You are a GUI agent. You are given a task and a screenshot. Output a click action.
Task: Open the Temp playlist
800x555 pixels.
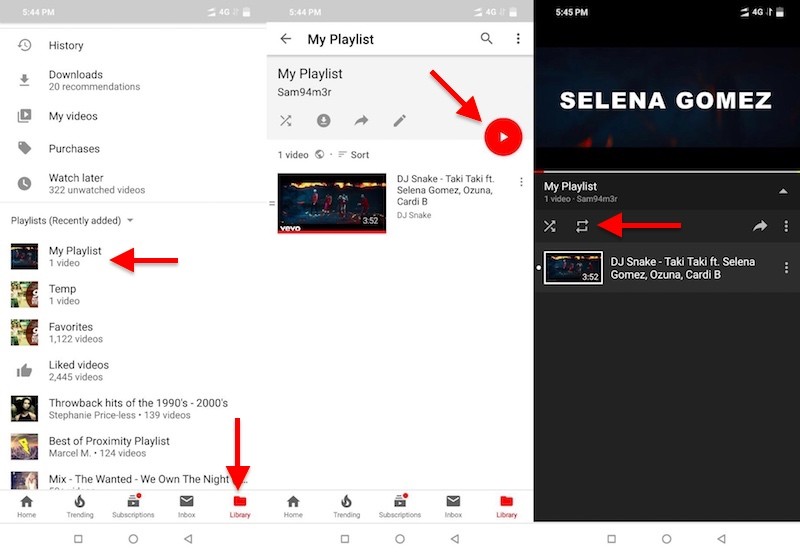tap(133, 294)
